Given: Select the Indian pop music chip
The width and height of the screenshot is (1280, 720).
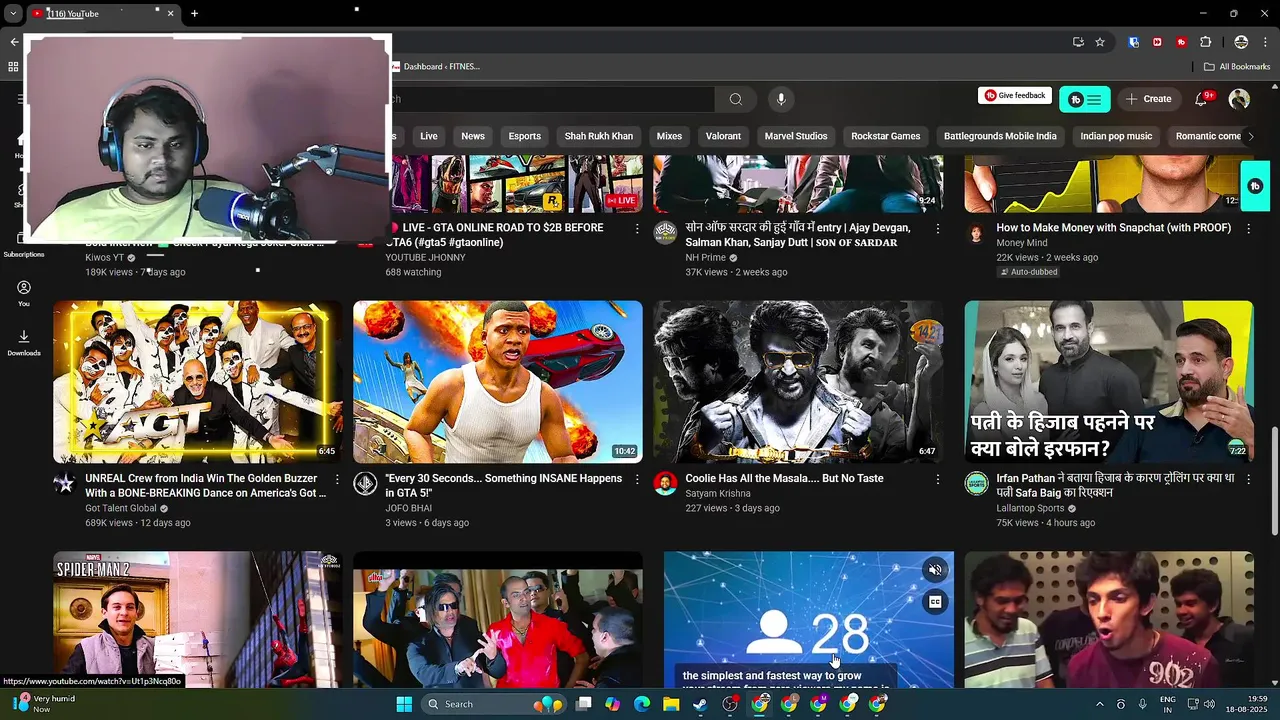Looking at the screenshot, I should click(x=1116, y=136).
